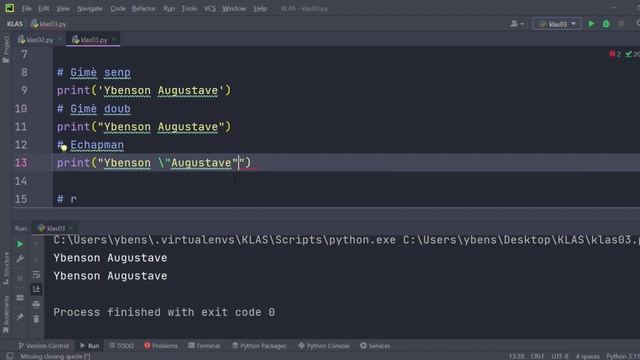Open the Python Packages tool window
This screenshot has height=360, width=640.
[259, 346]
